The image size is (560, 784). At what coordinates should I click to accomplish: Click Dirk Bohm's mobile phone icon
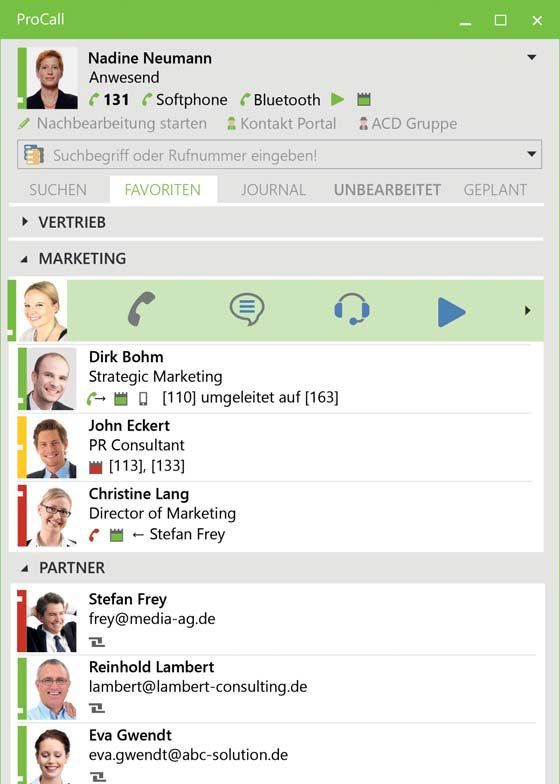[143, 398]
